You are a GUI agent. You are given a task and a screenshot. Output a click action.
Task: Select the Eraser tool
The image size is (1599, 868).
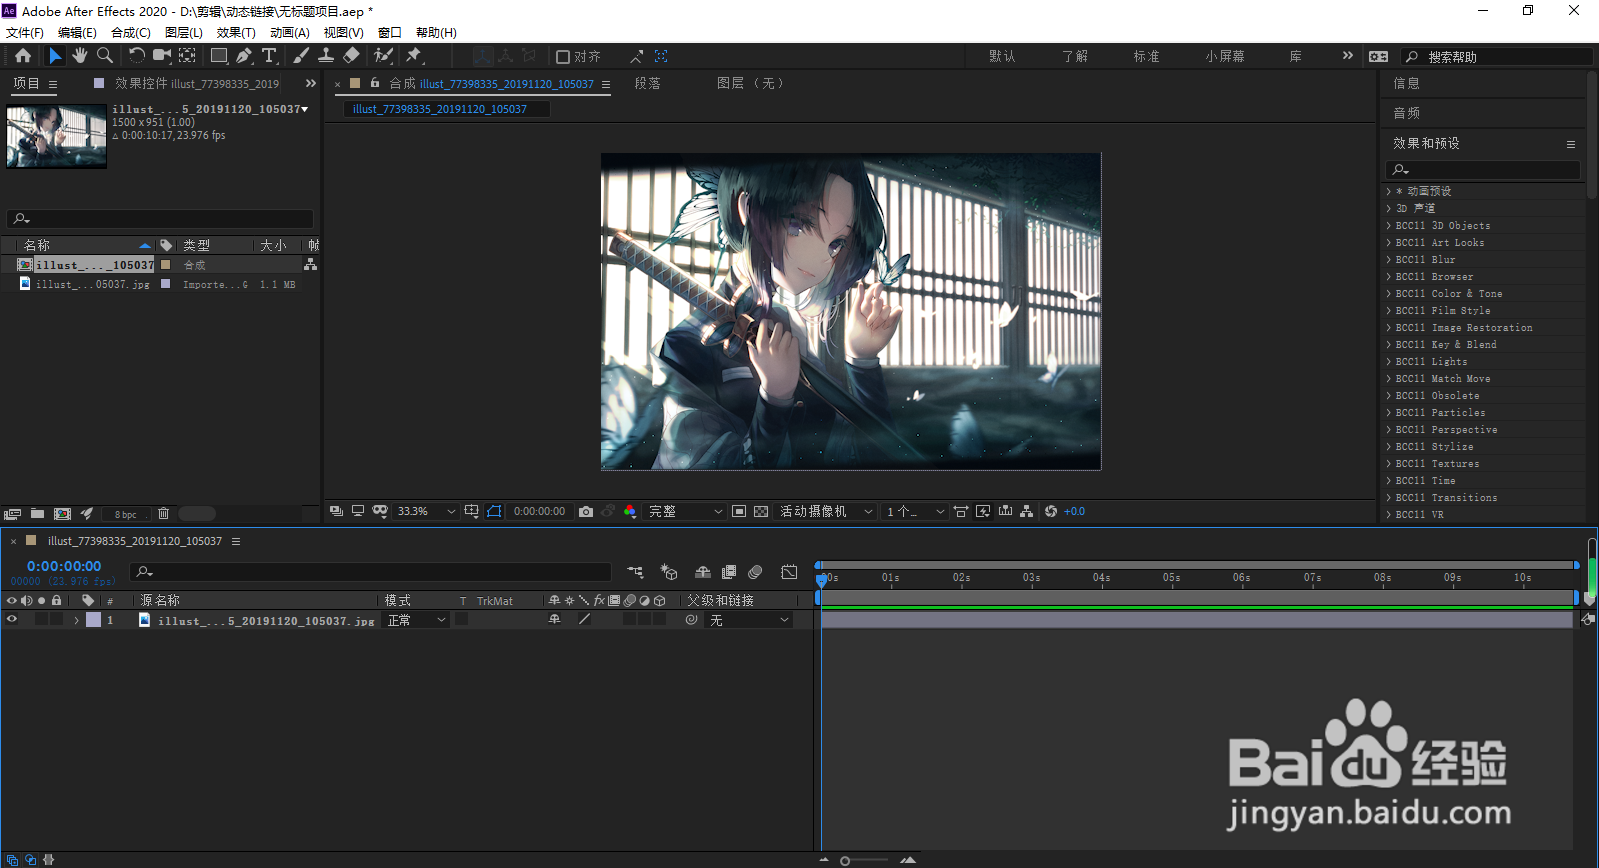coord(351,56)
